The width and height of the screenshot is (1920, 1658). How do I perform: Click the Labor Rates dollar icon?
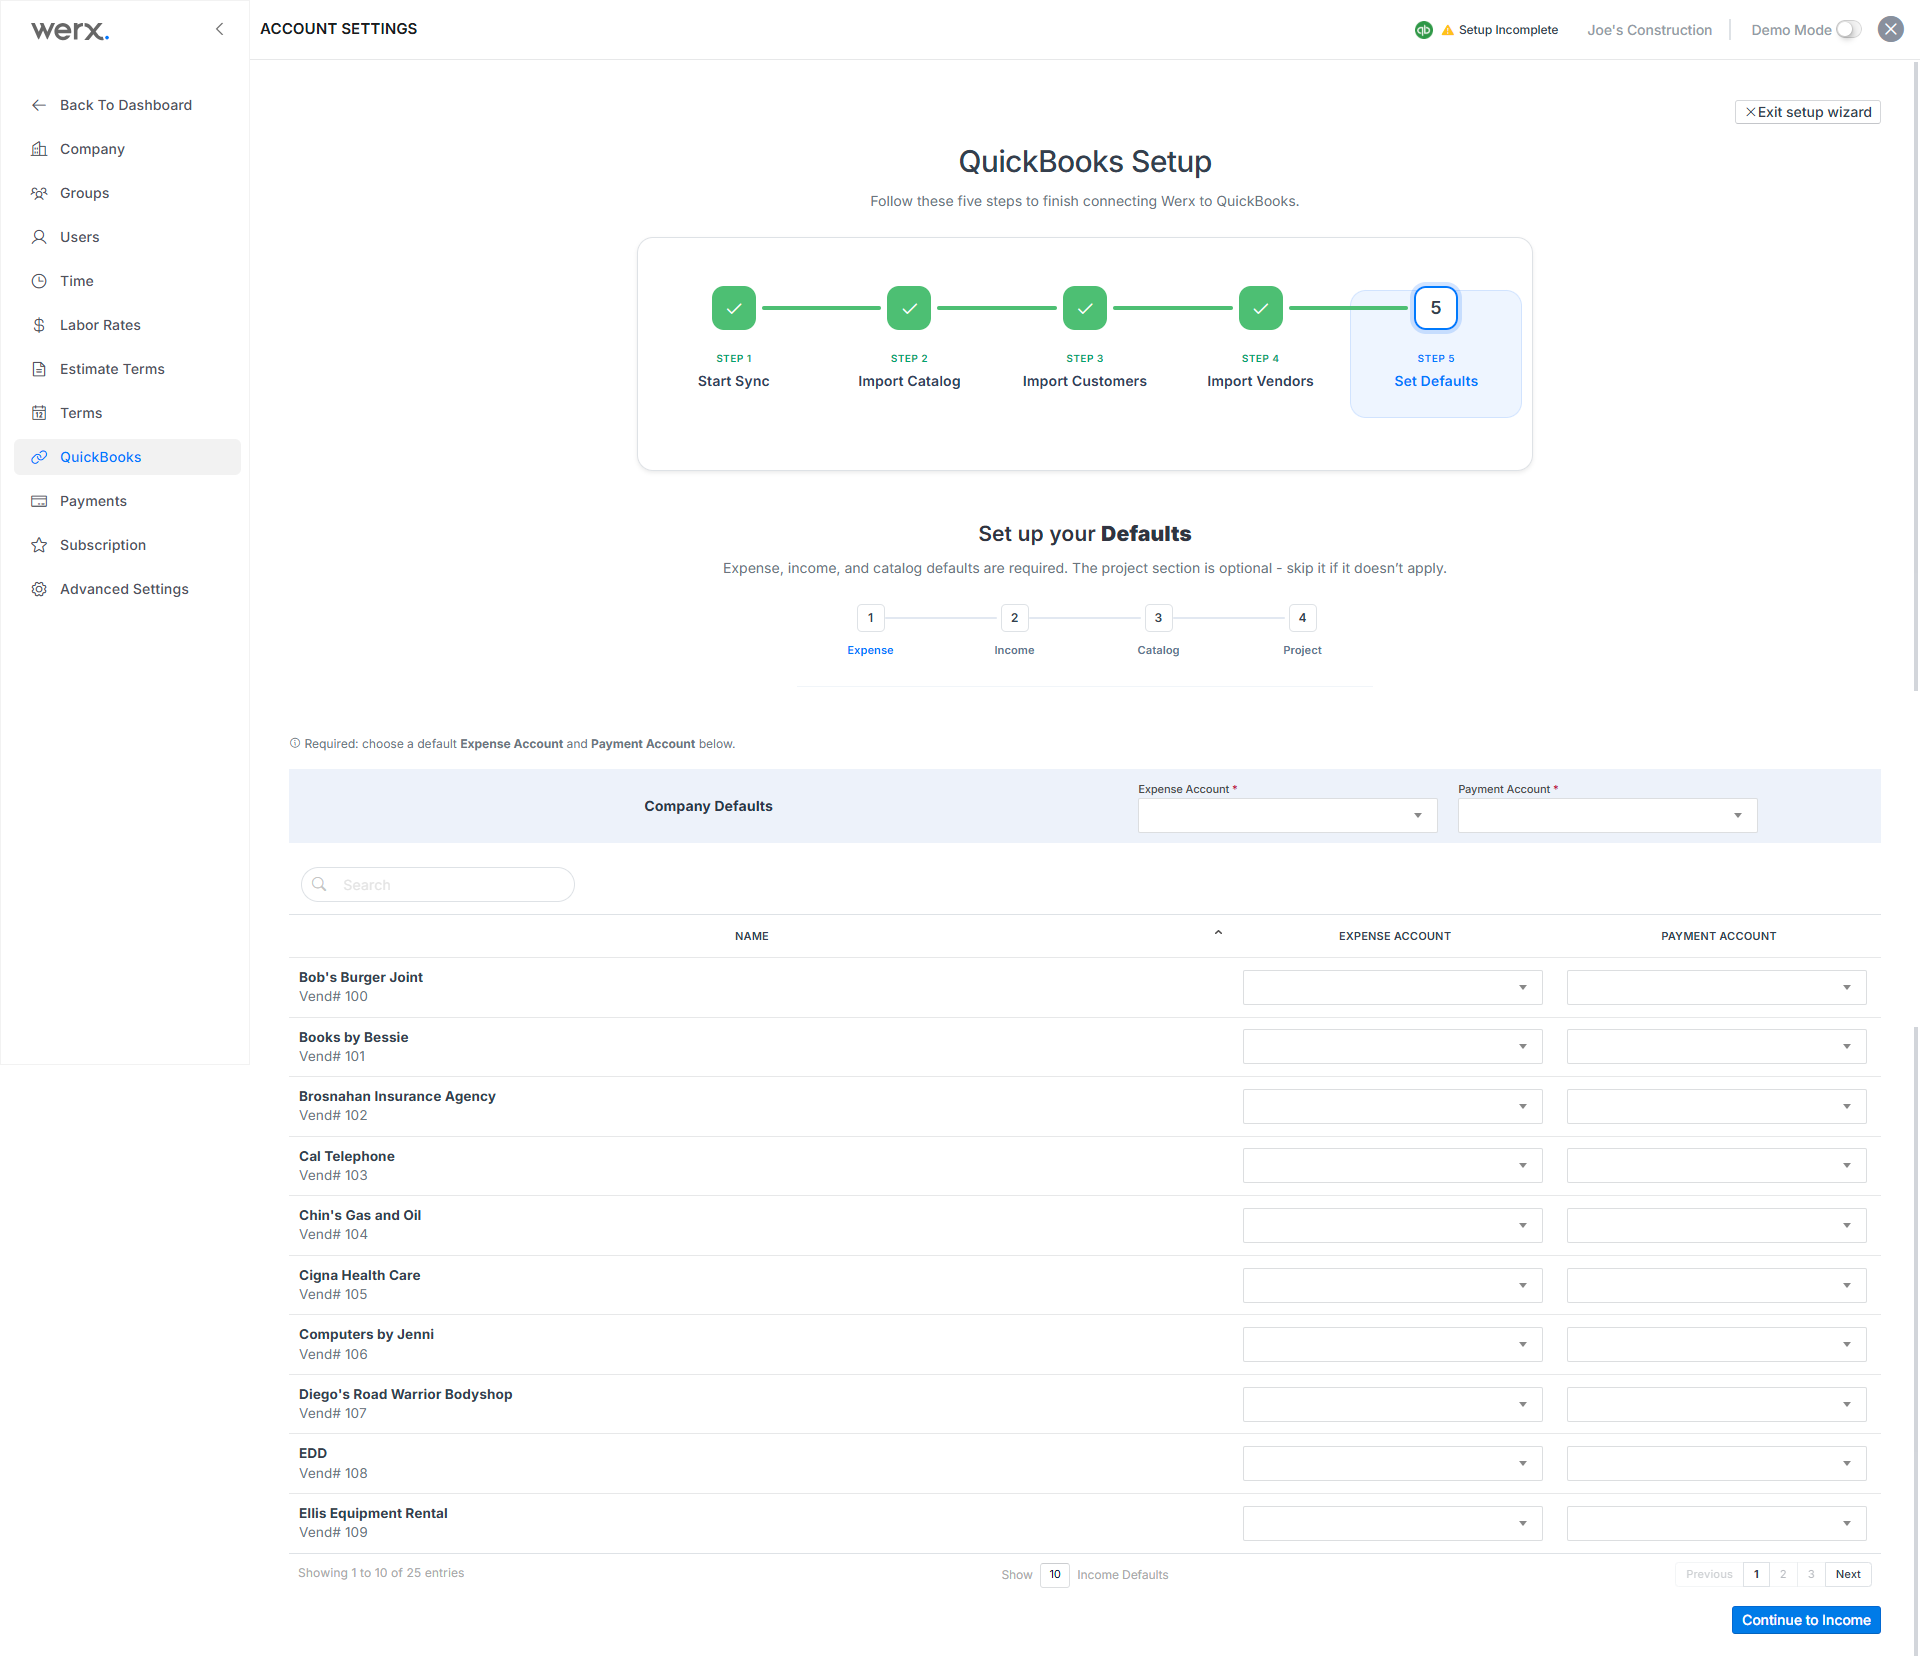pyautogui.click(x=39, y=325)
